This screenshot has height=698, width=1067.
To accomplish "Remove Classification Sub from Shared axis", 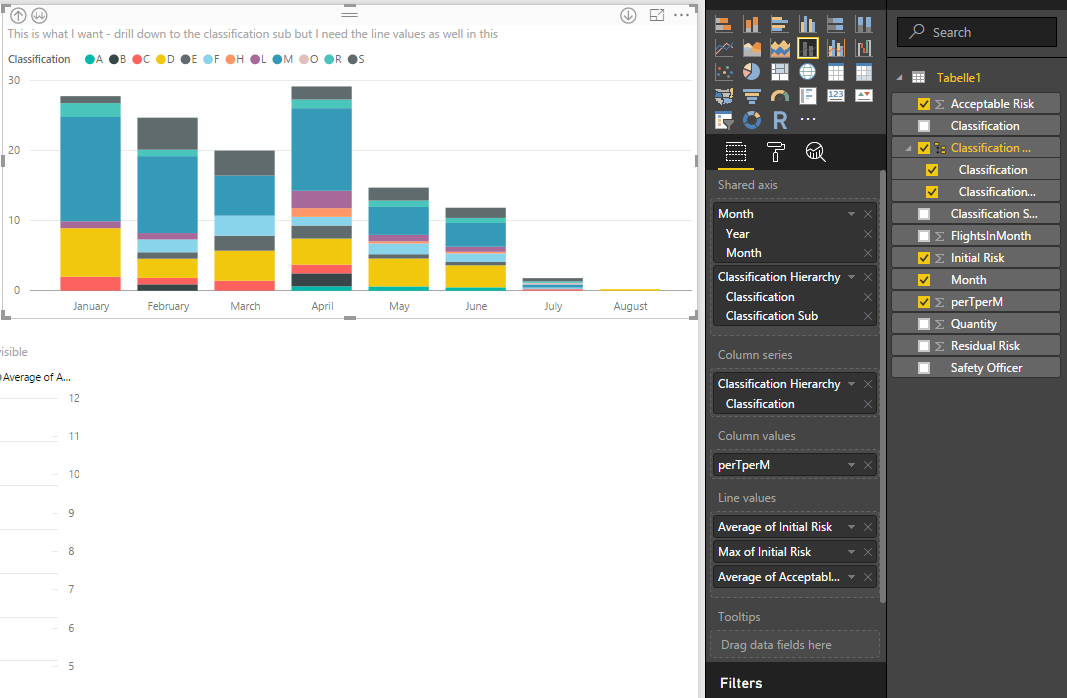I will pyautogui.click(x=868, y=316).
